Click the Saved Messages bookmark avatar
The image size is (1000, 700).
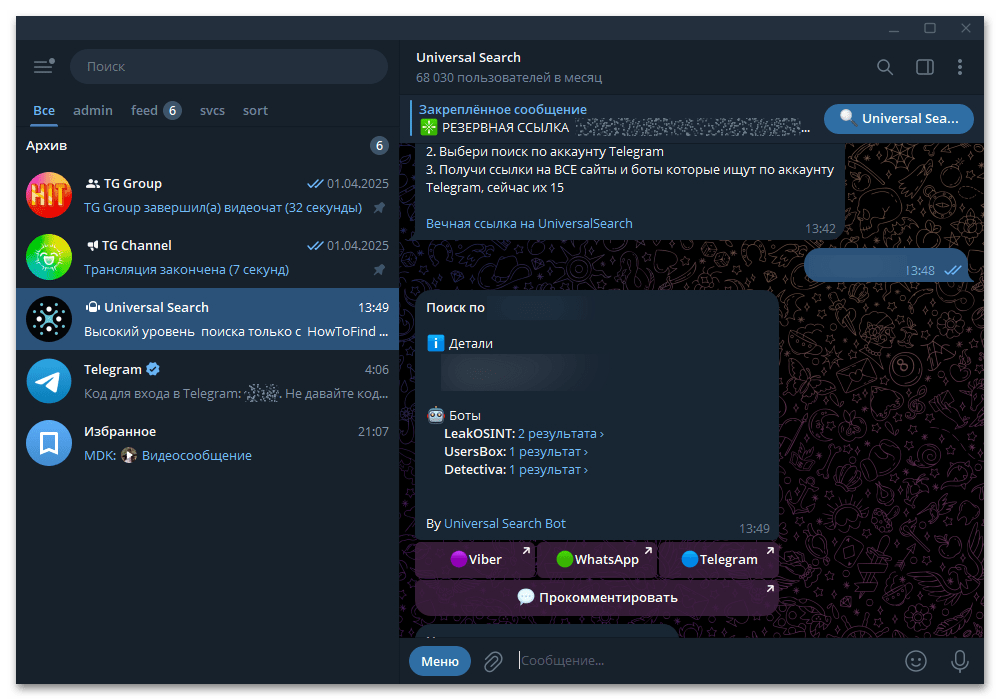(49, 443)
